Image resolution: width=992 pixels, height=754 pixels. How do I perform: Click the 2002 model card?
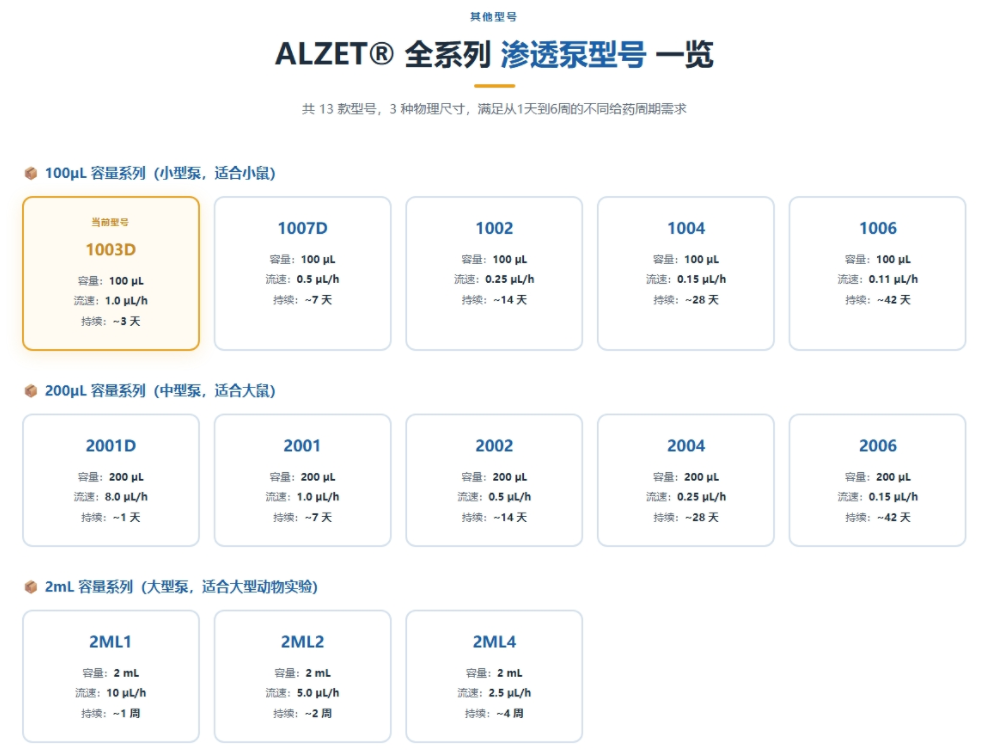494,479
